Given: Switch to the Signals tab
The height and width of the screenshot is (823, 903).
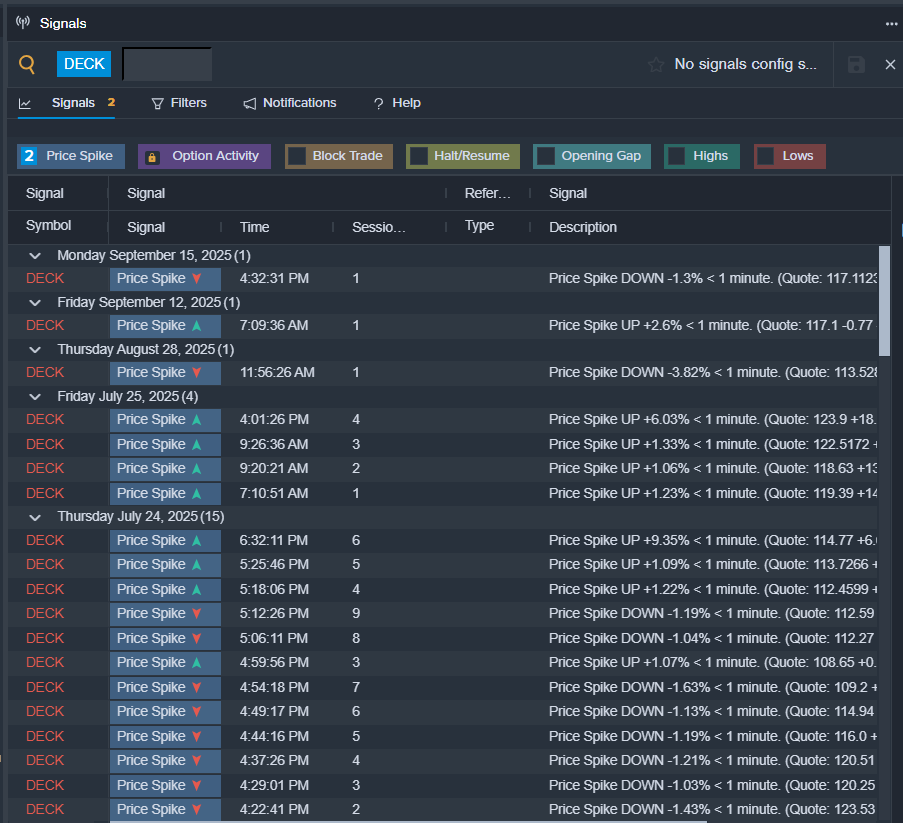Looking at the screenshot, I should [73, 103].
